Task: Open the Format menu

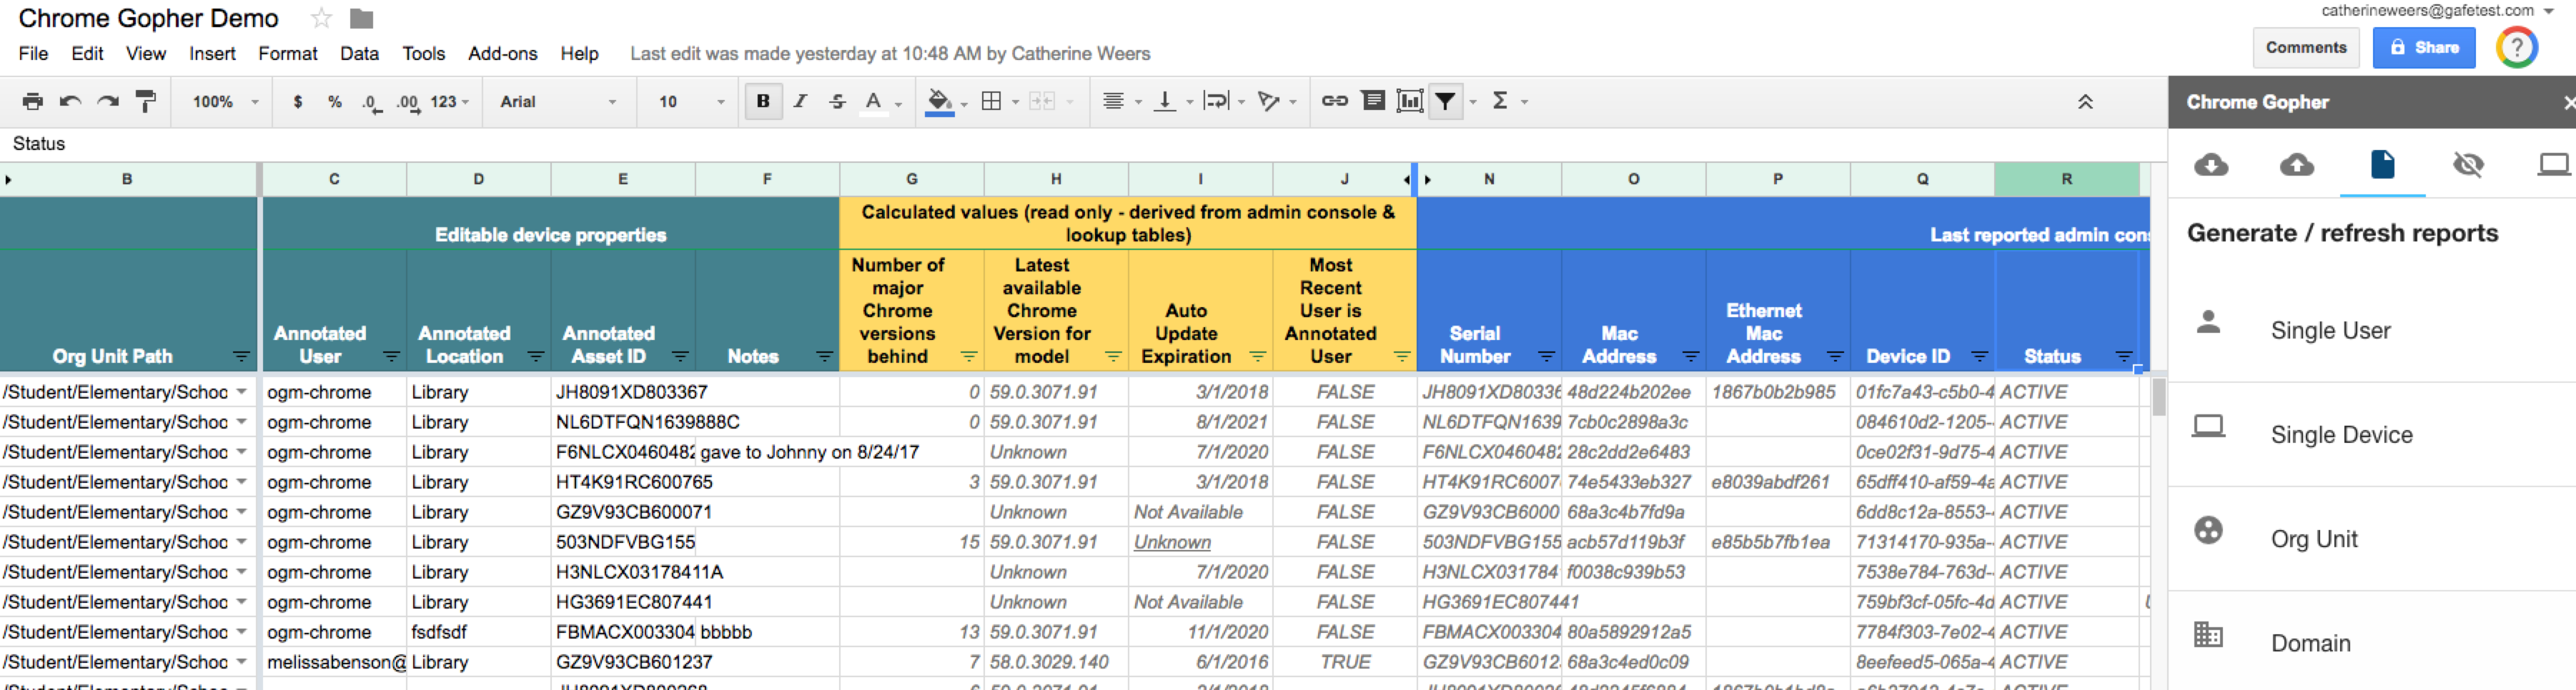Action: pos(287,54)
